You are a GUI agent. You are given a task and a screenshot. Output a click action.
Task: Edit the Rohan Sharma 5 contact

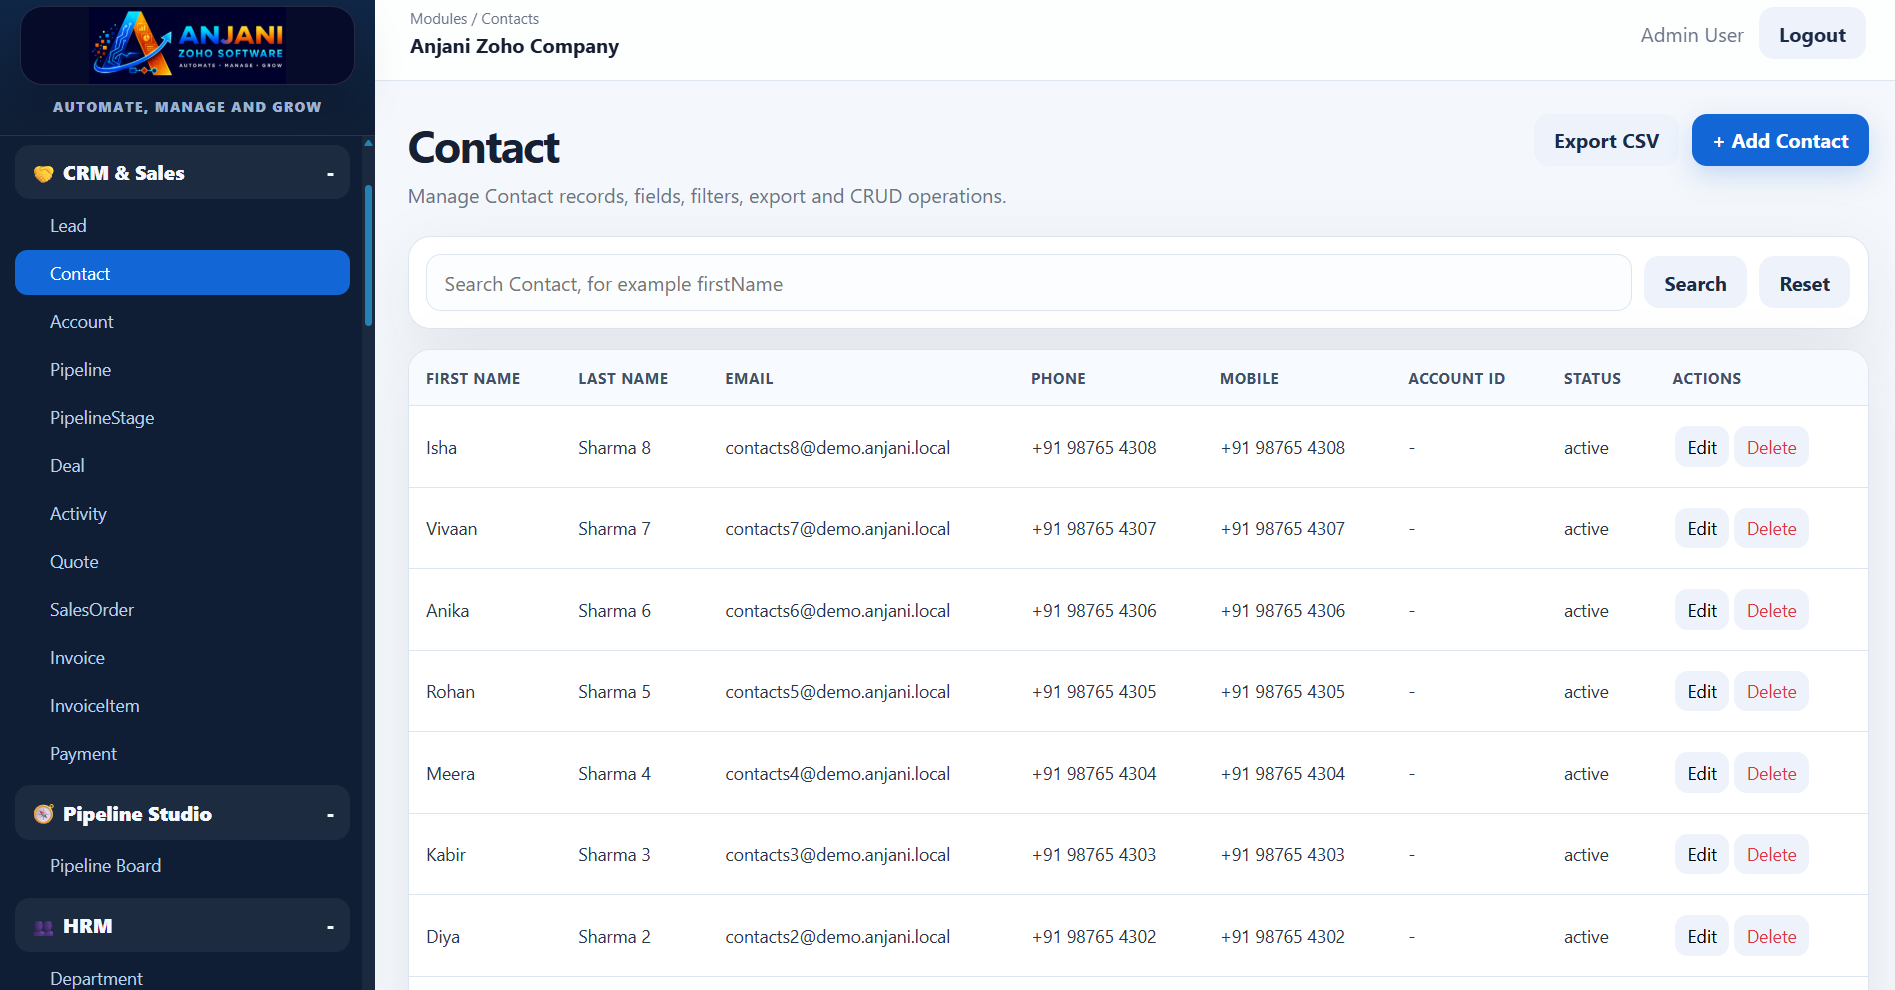click(x=1702, y=692)
